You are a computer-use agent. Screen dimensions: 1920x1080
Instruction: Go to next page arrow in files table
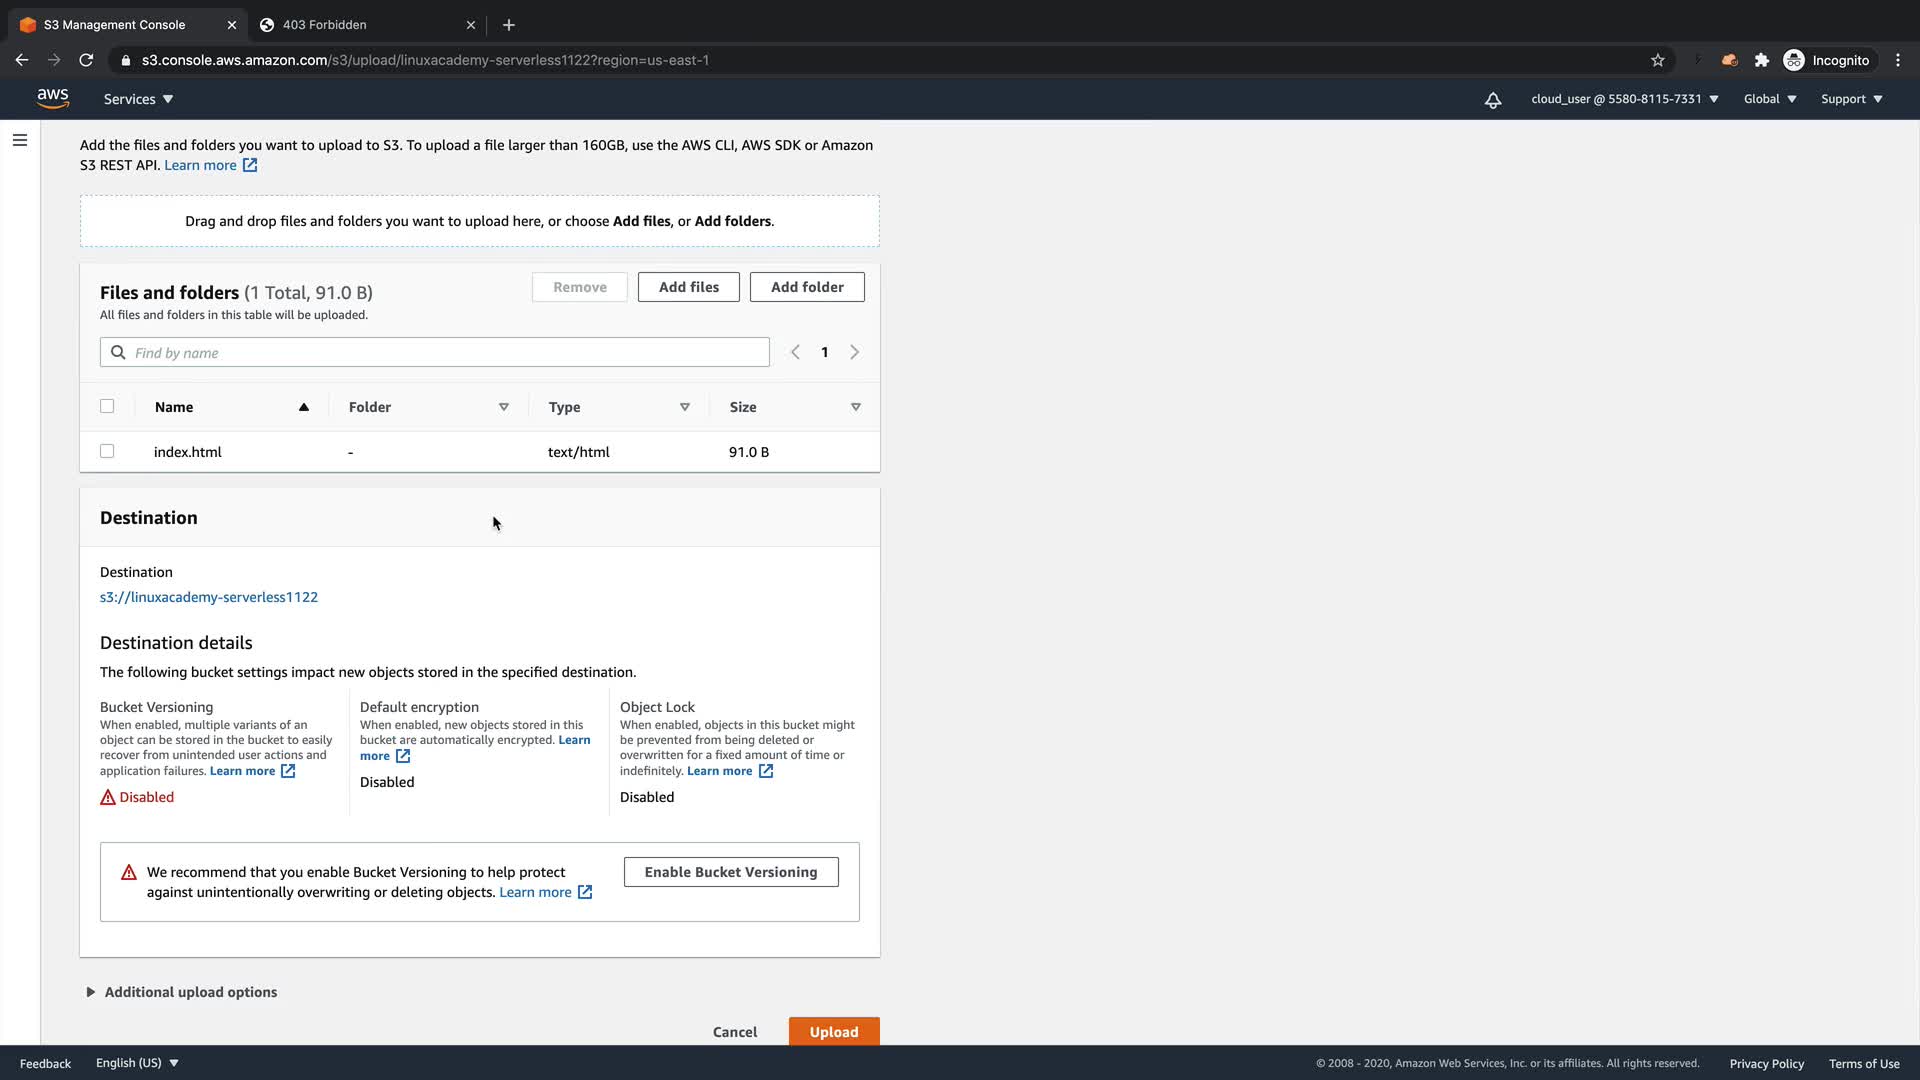click(x=854, y=352)
